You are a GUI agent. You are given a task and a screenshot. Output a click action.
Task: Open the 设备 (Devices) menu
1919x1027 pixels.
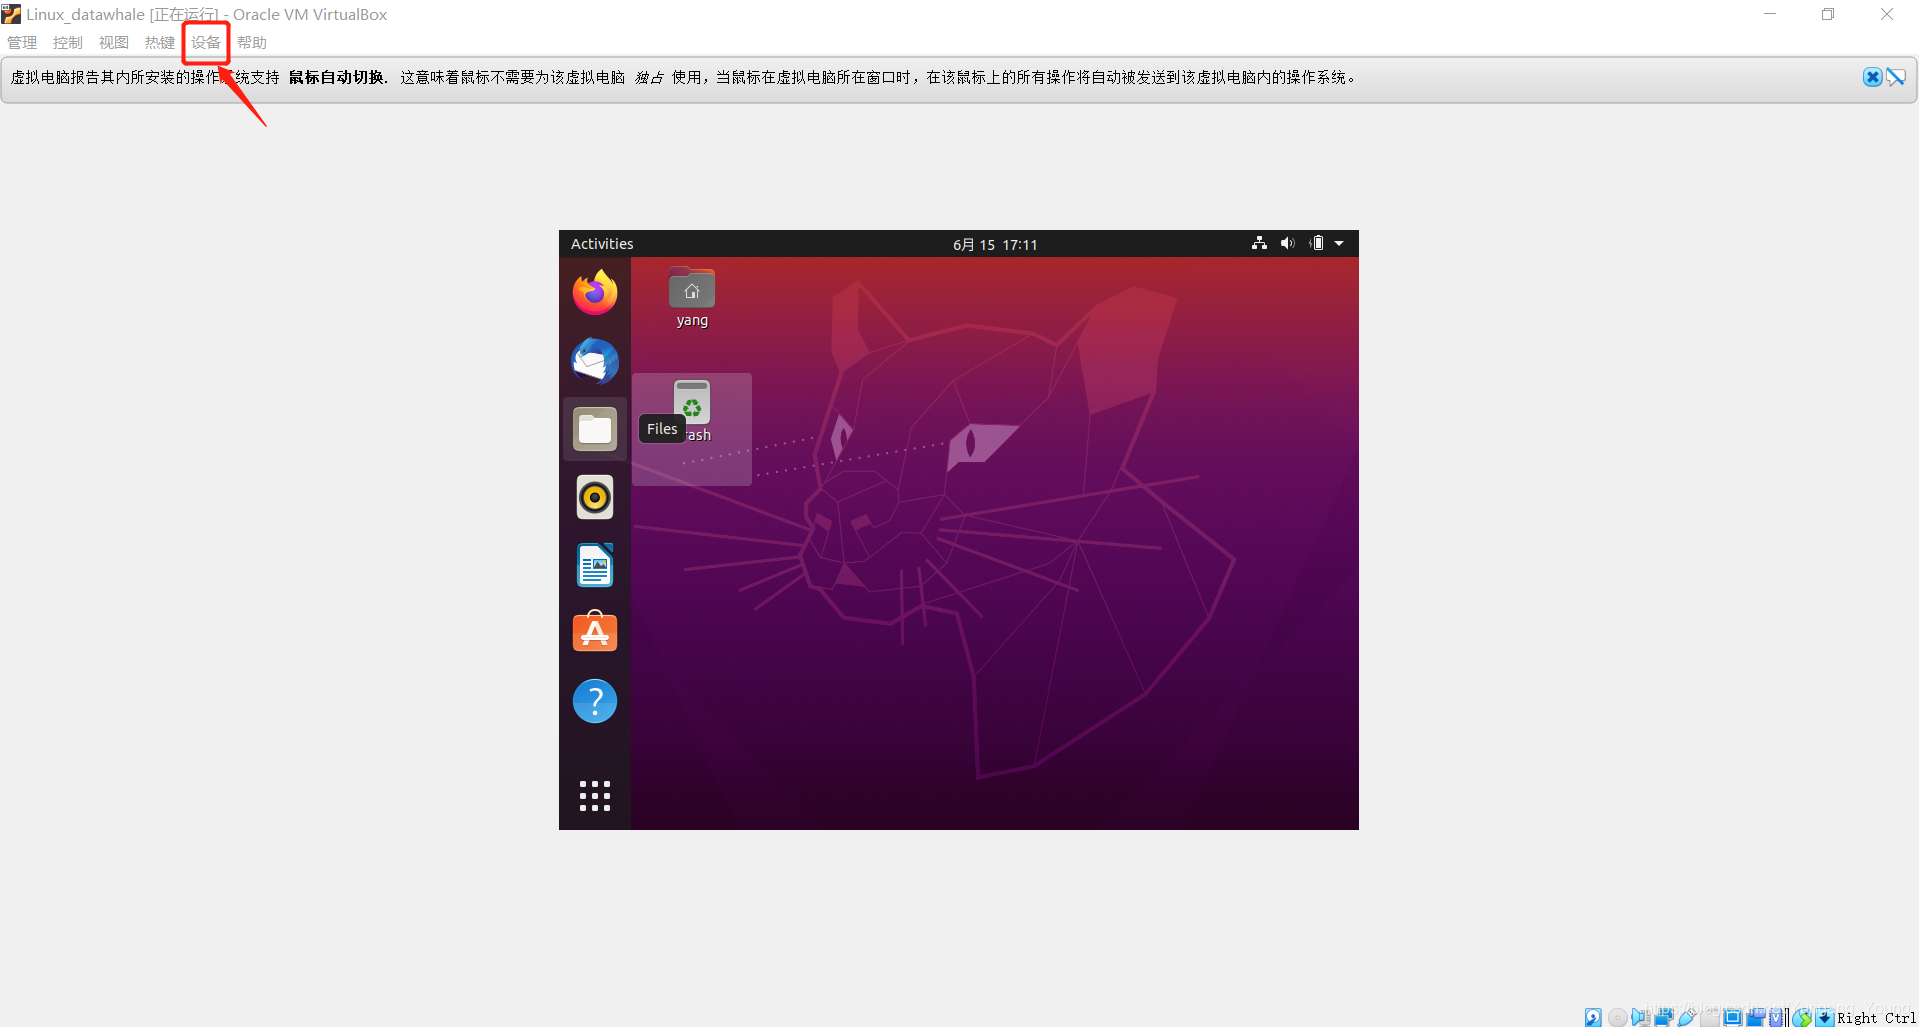[206, 43]
